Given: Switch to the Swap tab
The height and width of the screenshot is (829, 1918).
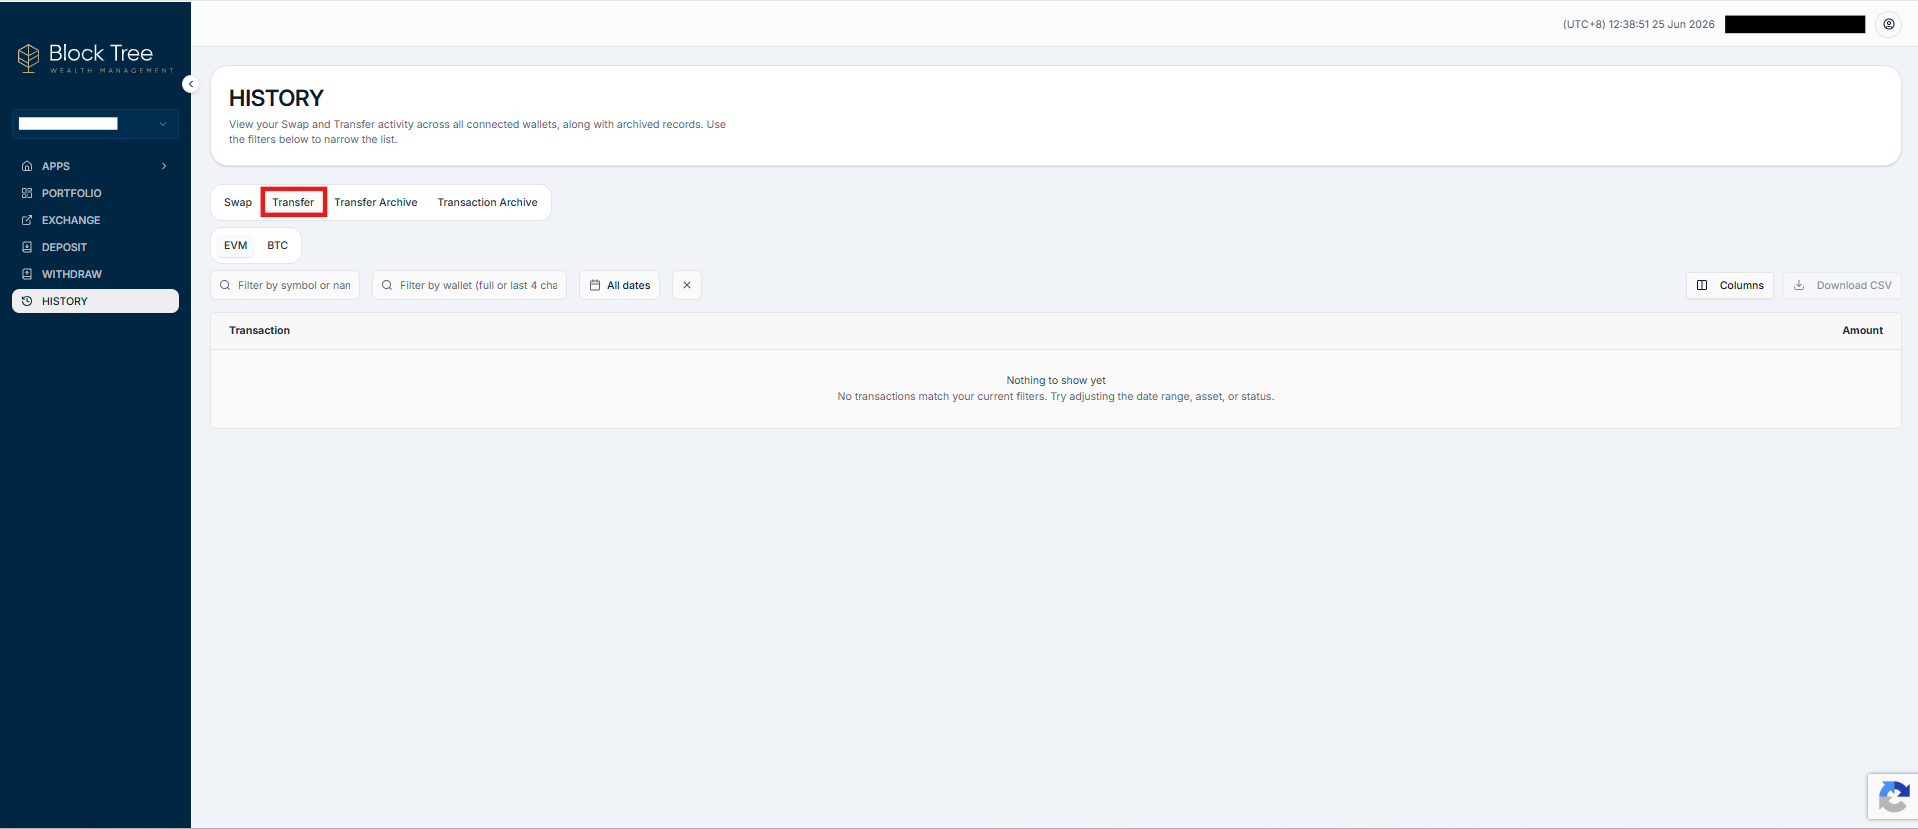Looking at the screenshot, I should pyautogui.click(x=238, y=202).
